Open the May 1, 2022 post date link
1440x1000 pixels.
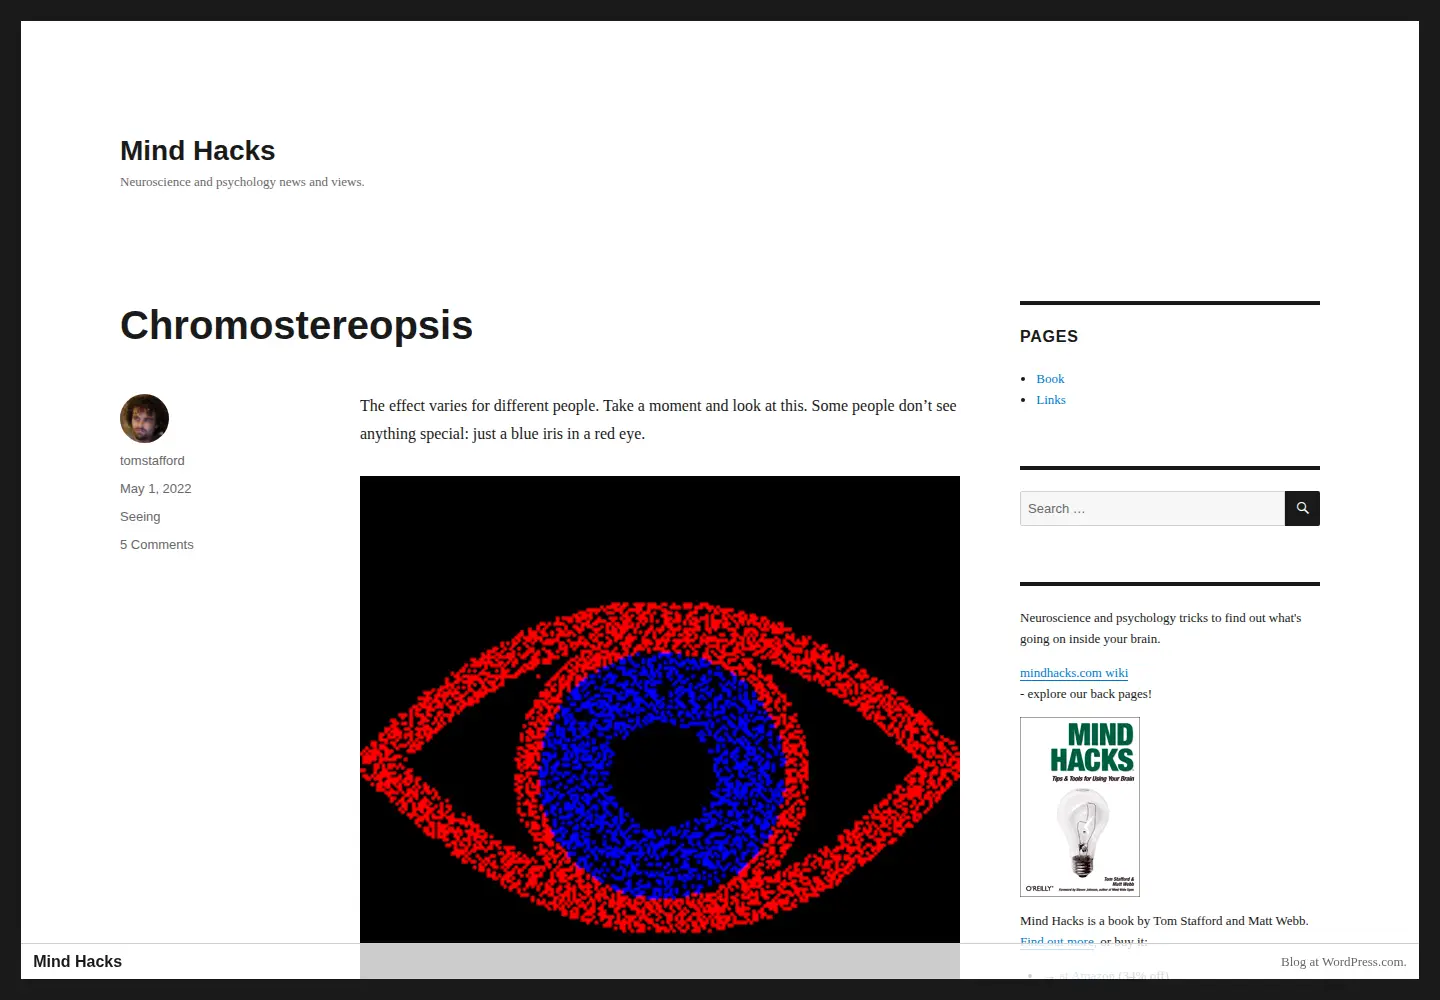click(x=155, y=489)
